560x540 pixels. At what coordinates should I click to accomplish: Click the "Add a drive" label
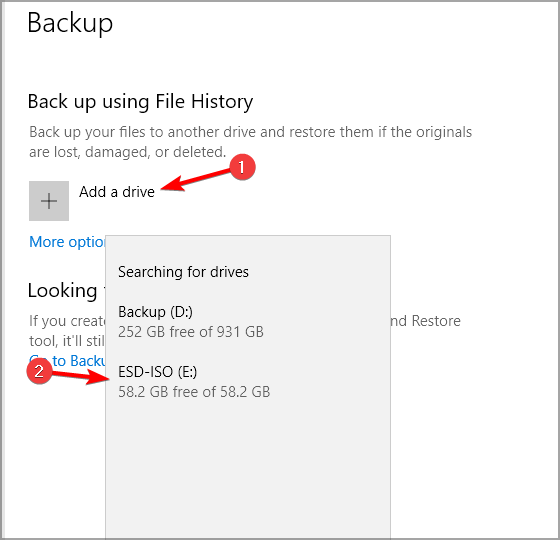click(117, 192)
